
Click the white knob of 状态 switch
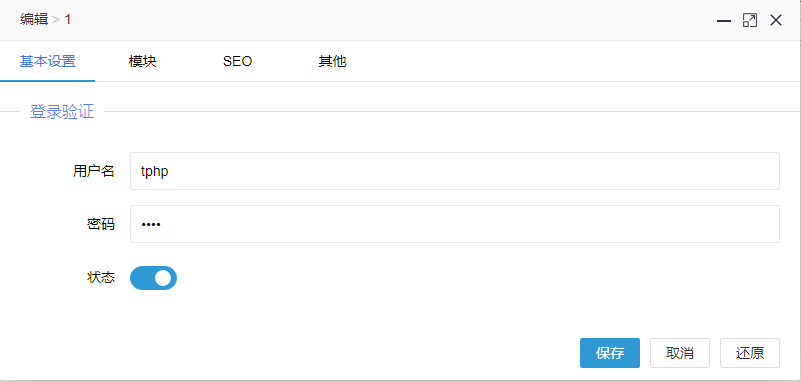163,278
